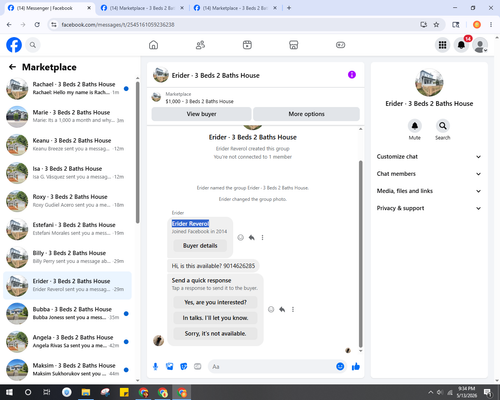Viewport: 500px width, 400px height.
Task: Reload the page with browser refresh button
Action: (x=37, y=25)
